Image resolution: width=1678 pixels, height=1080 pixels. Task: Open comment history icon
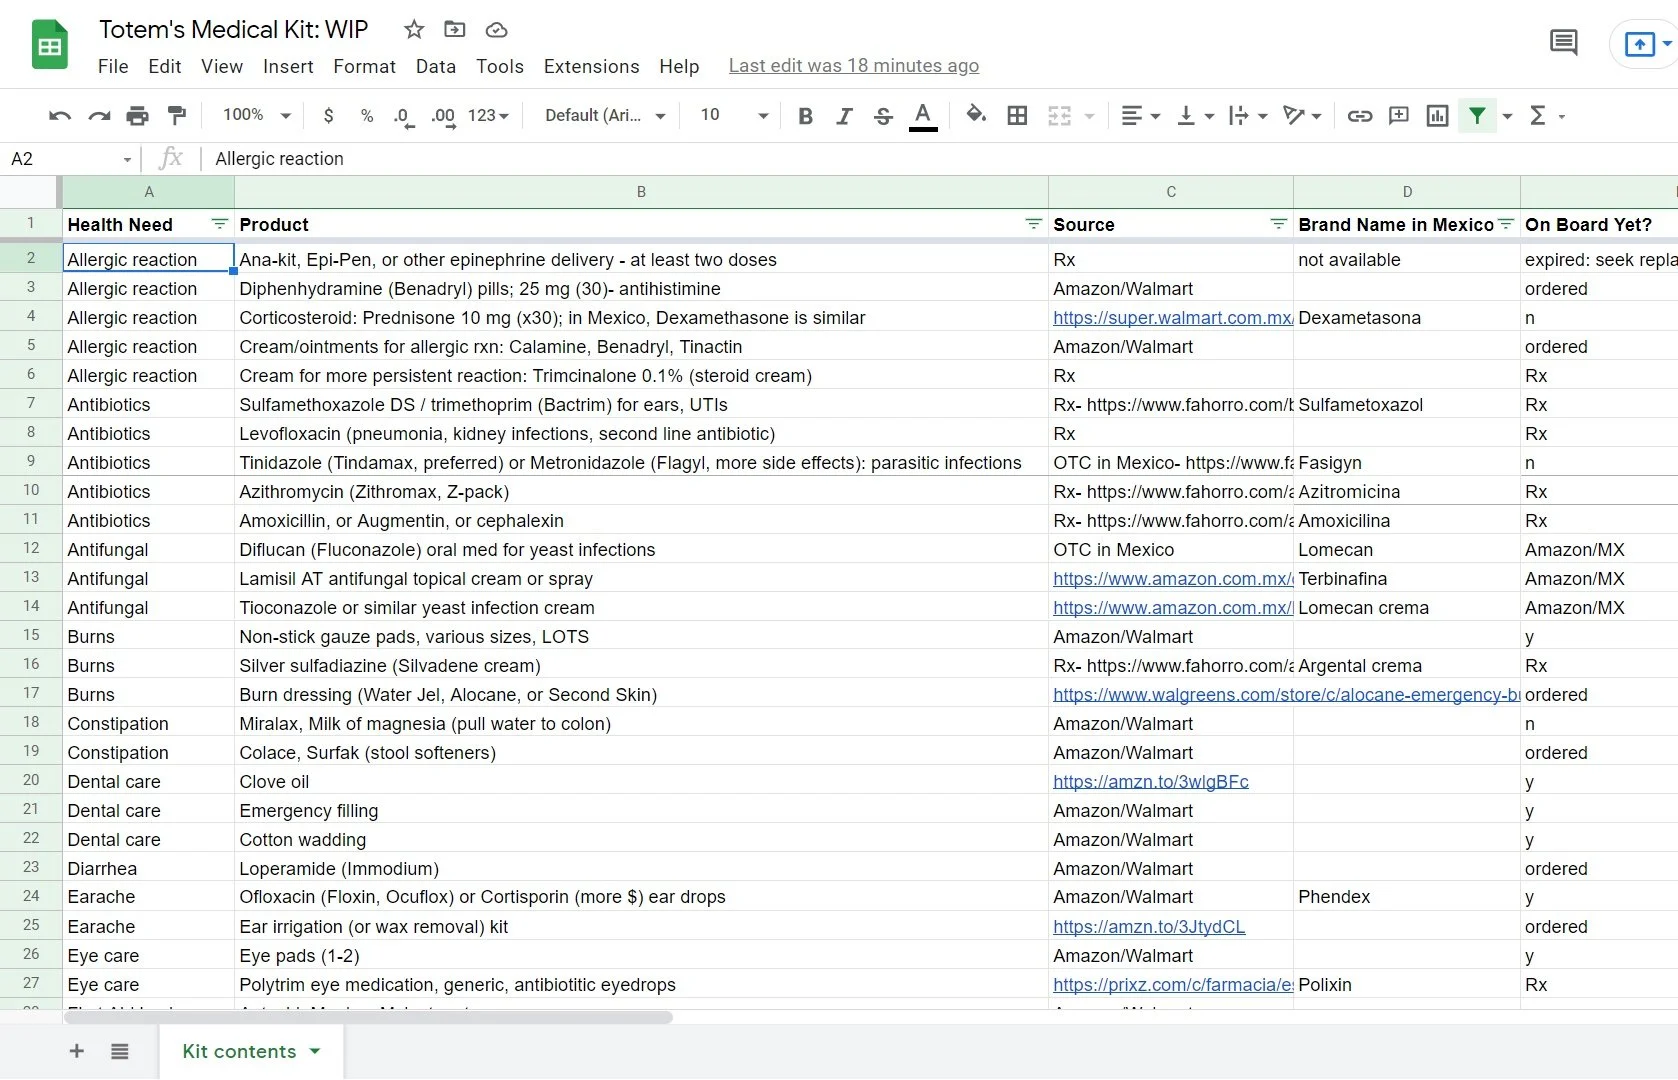pyautogui.click(x=1563, y=43)
